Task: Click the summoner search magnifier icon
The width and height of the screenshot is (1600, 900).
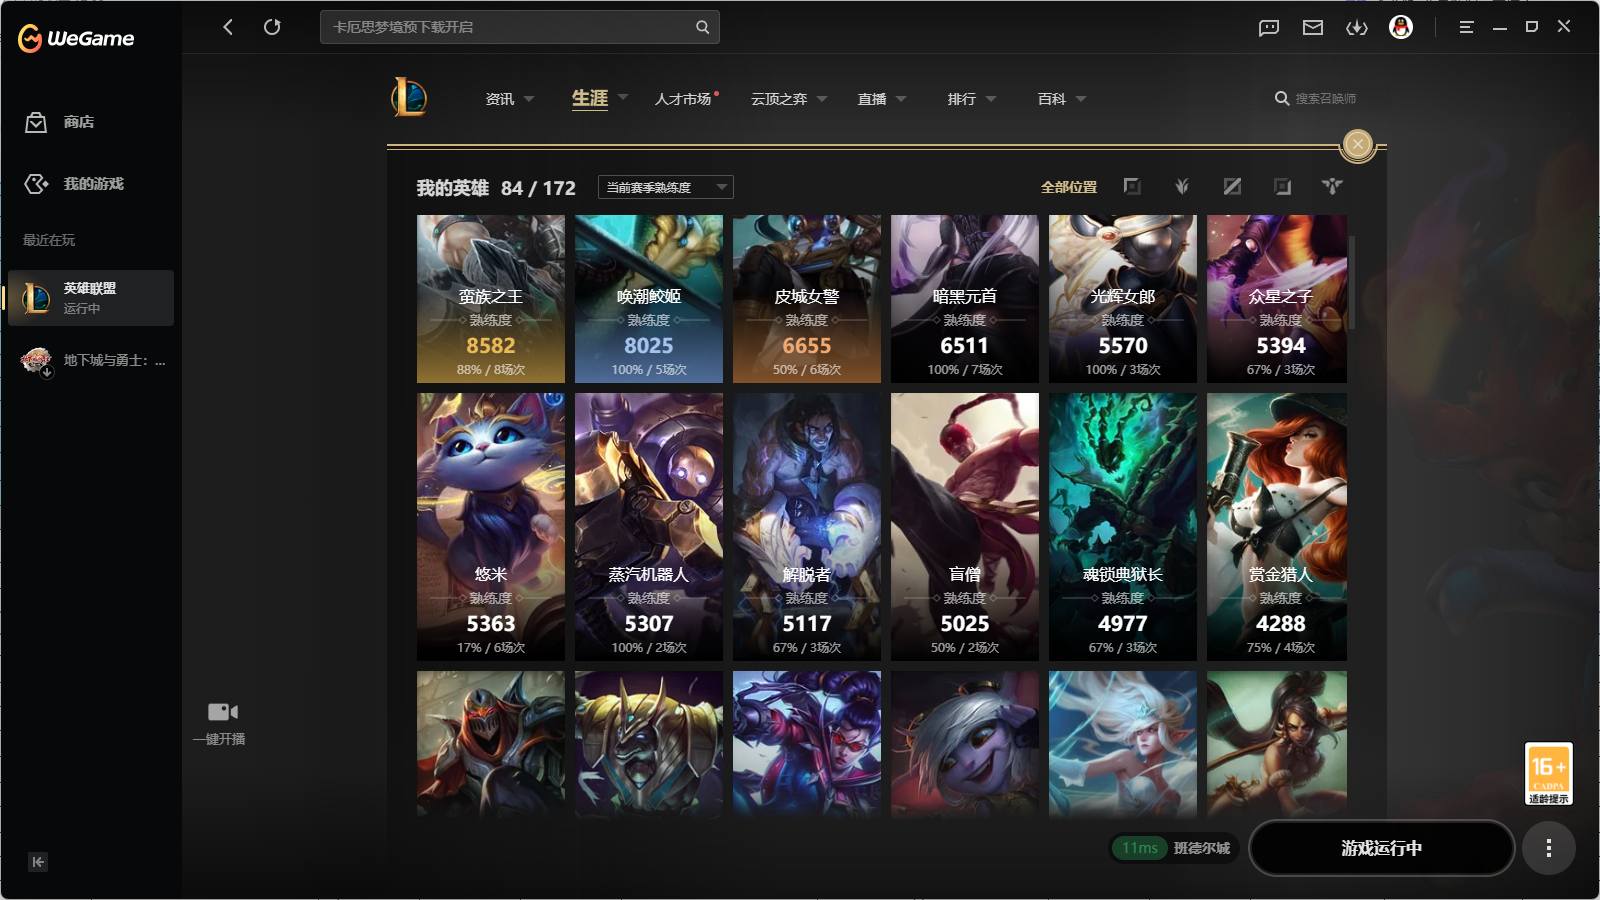Action: (1282, 99)
